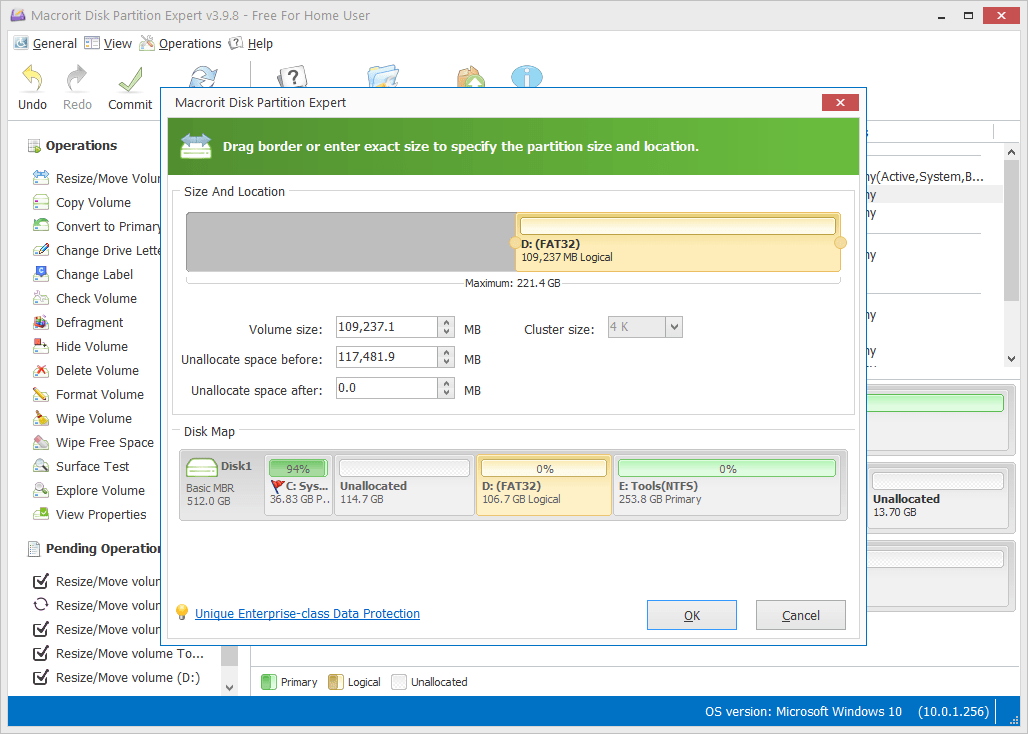The height and width of the screenshot is (734, 1028).
Task: Increase Unallocate space before value
Action: (x=446, y=353)
